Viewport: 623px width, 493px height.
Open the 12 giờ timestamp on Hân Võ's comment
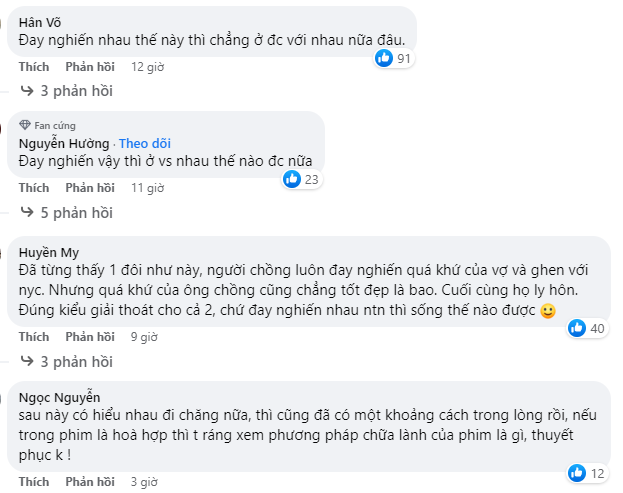(x=147, y=67)
